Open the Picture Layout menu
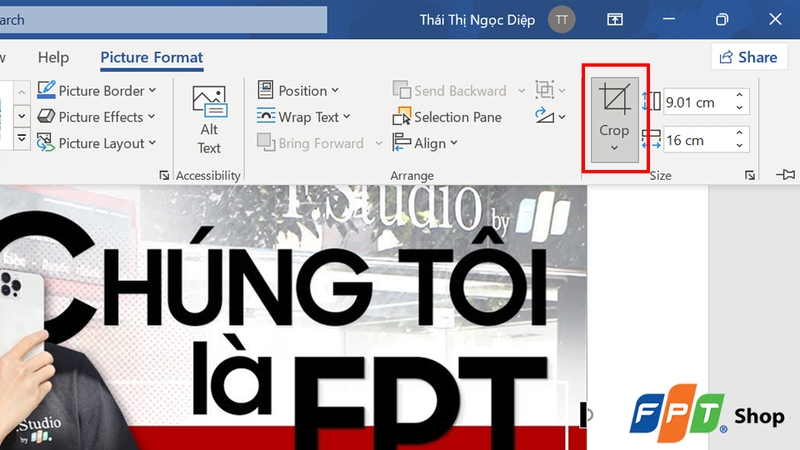Screen dimensions: 800x450 pos(96,143)
